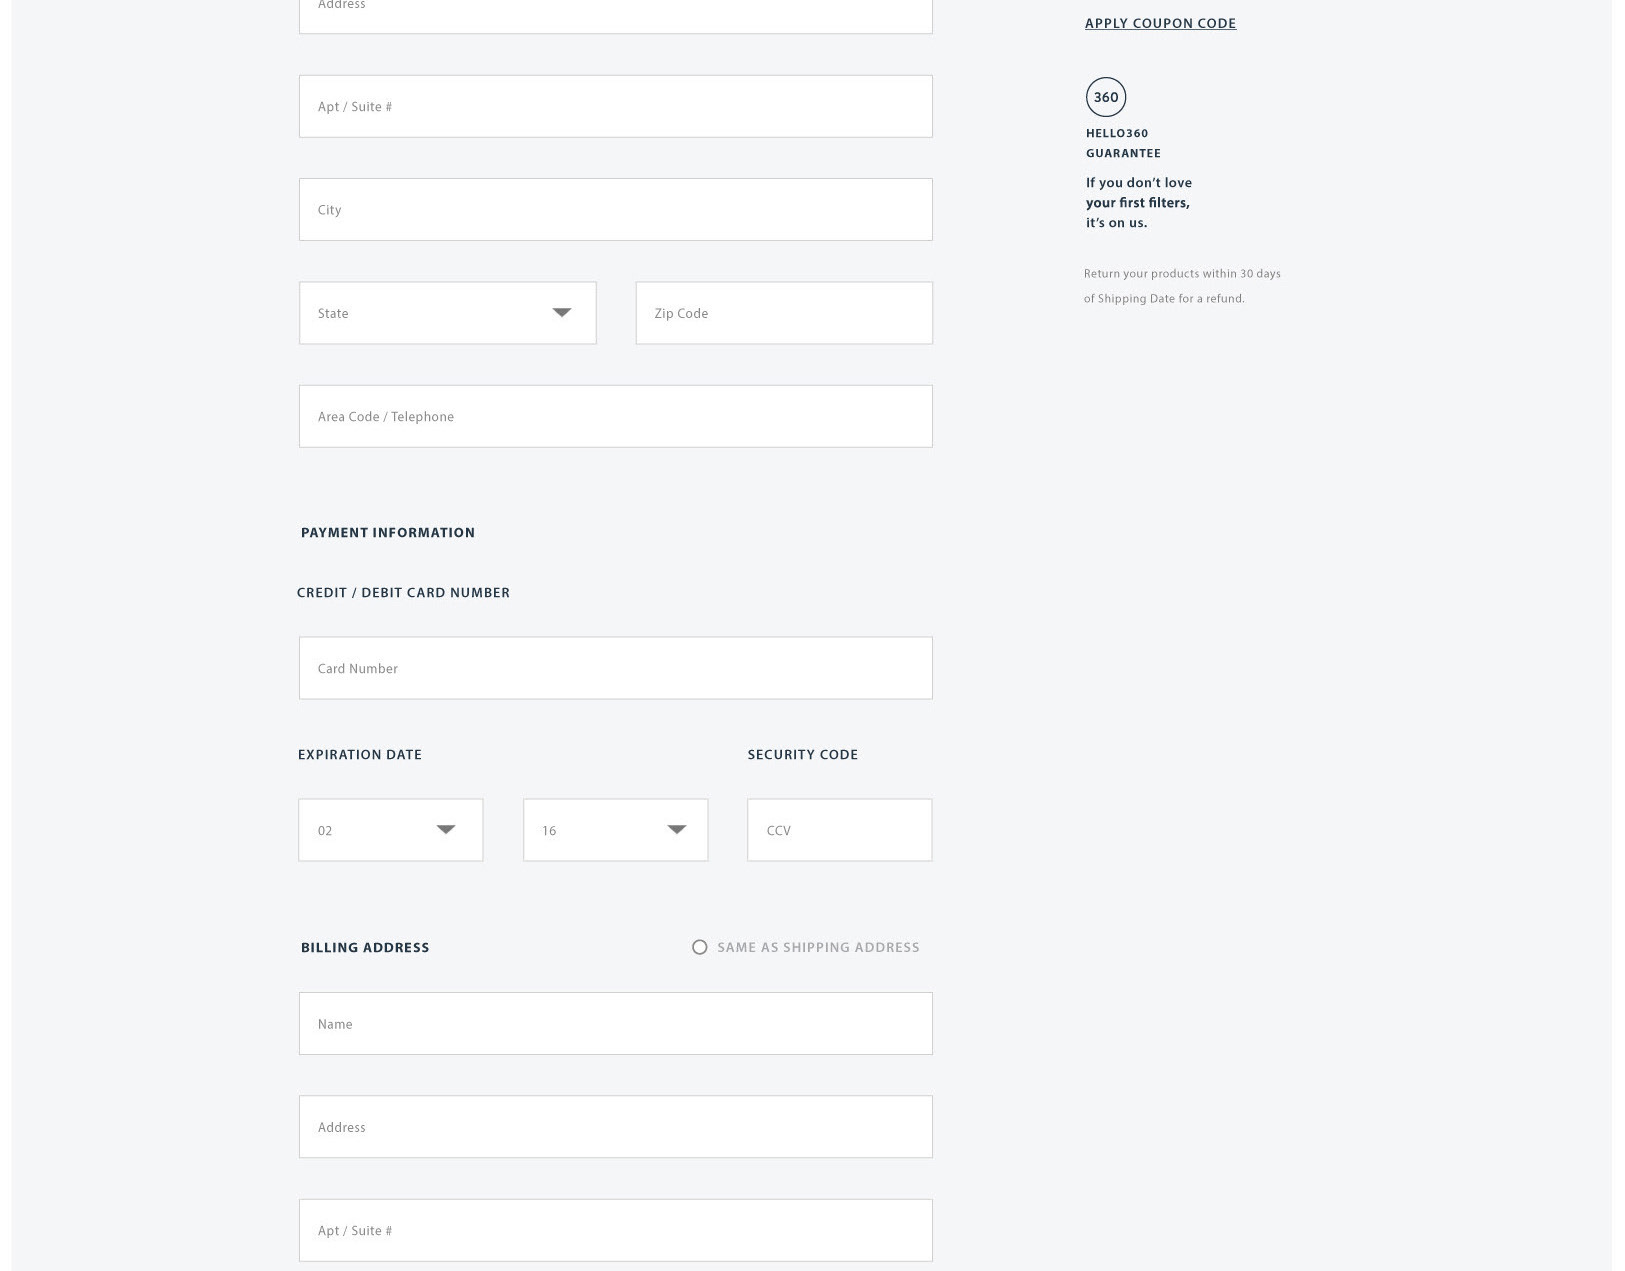Image resolution: width=1625 pixels, height=1271 pixels.
Task: Click the Zip Code field
Action: coord(783,313)
